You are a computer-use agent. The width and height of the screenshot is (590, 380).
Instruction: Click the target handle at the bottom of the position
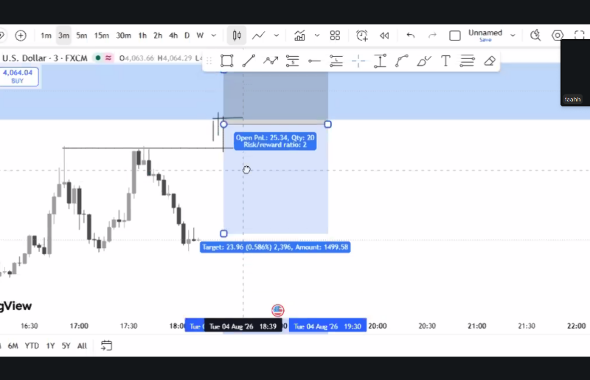click(224, 234)
